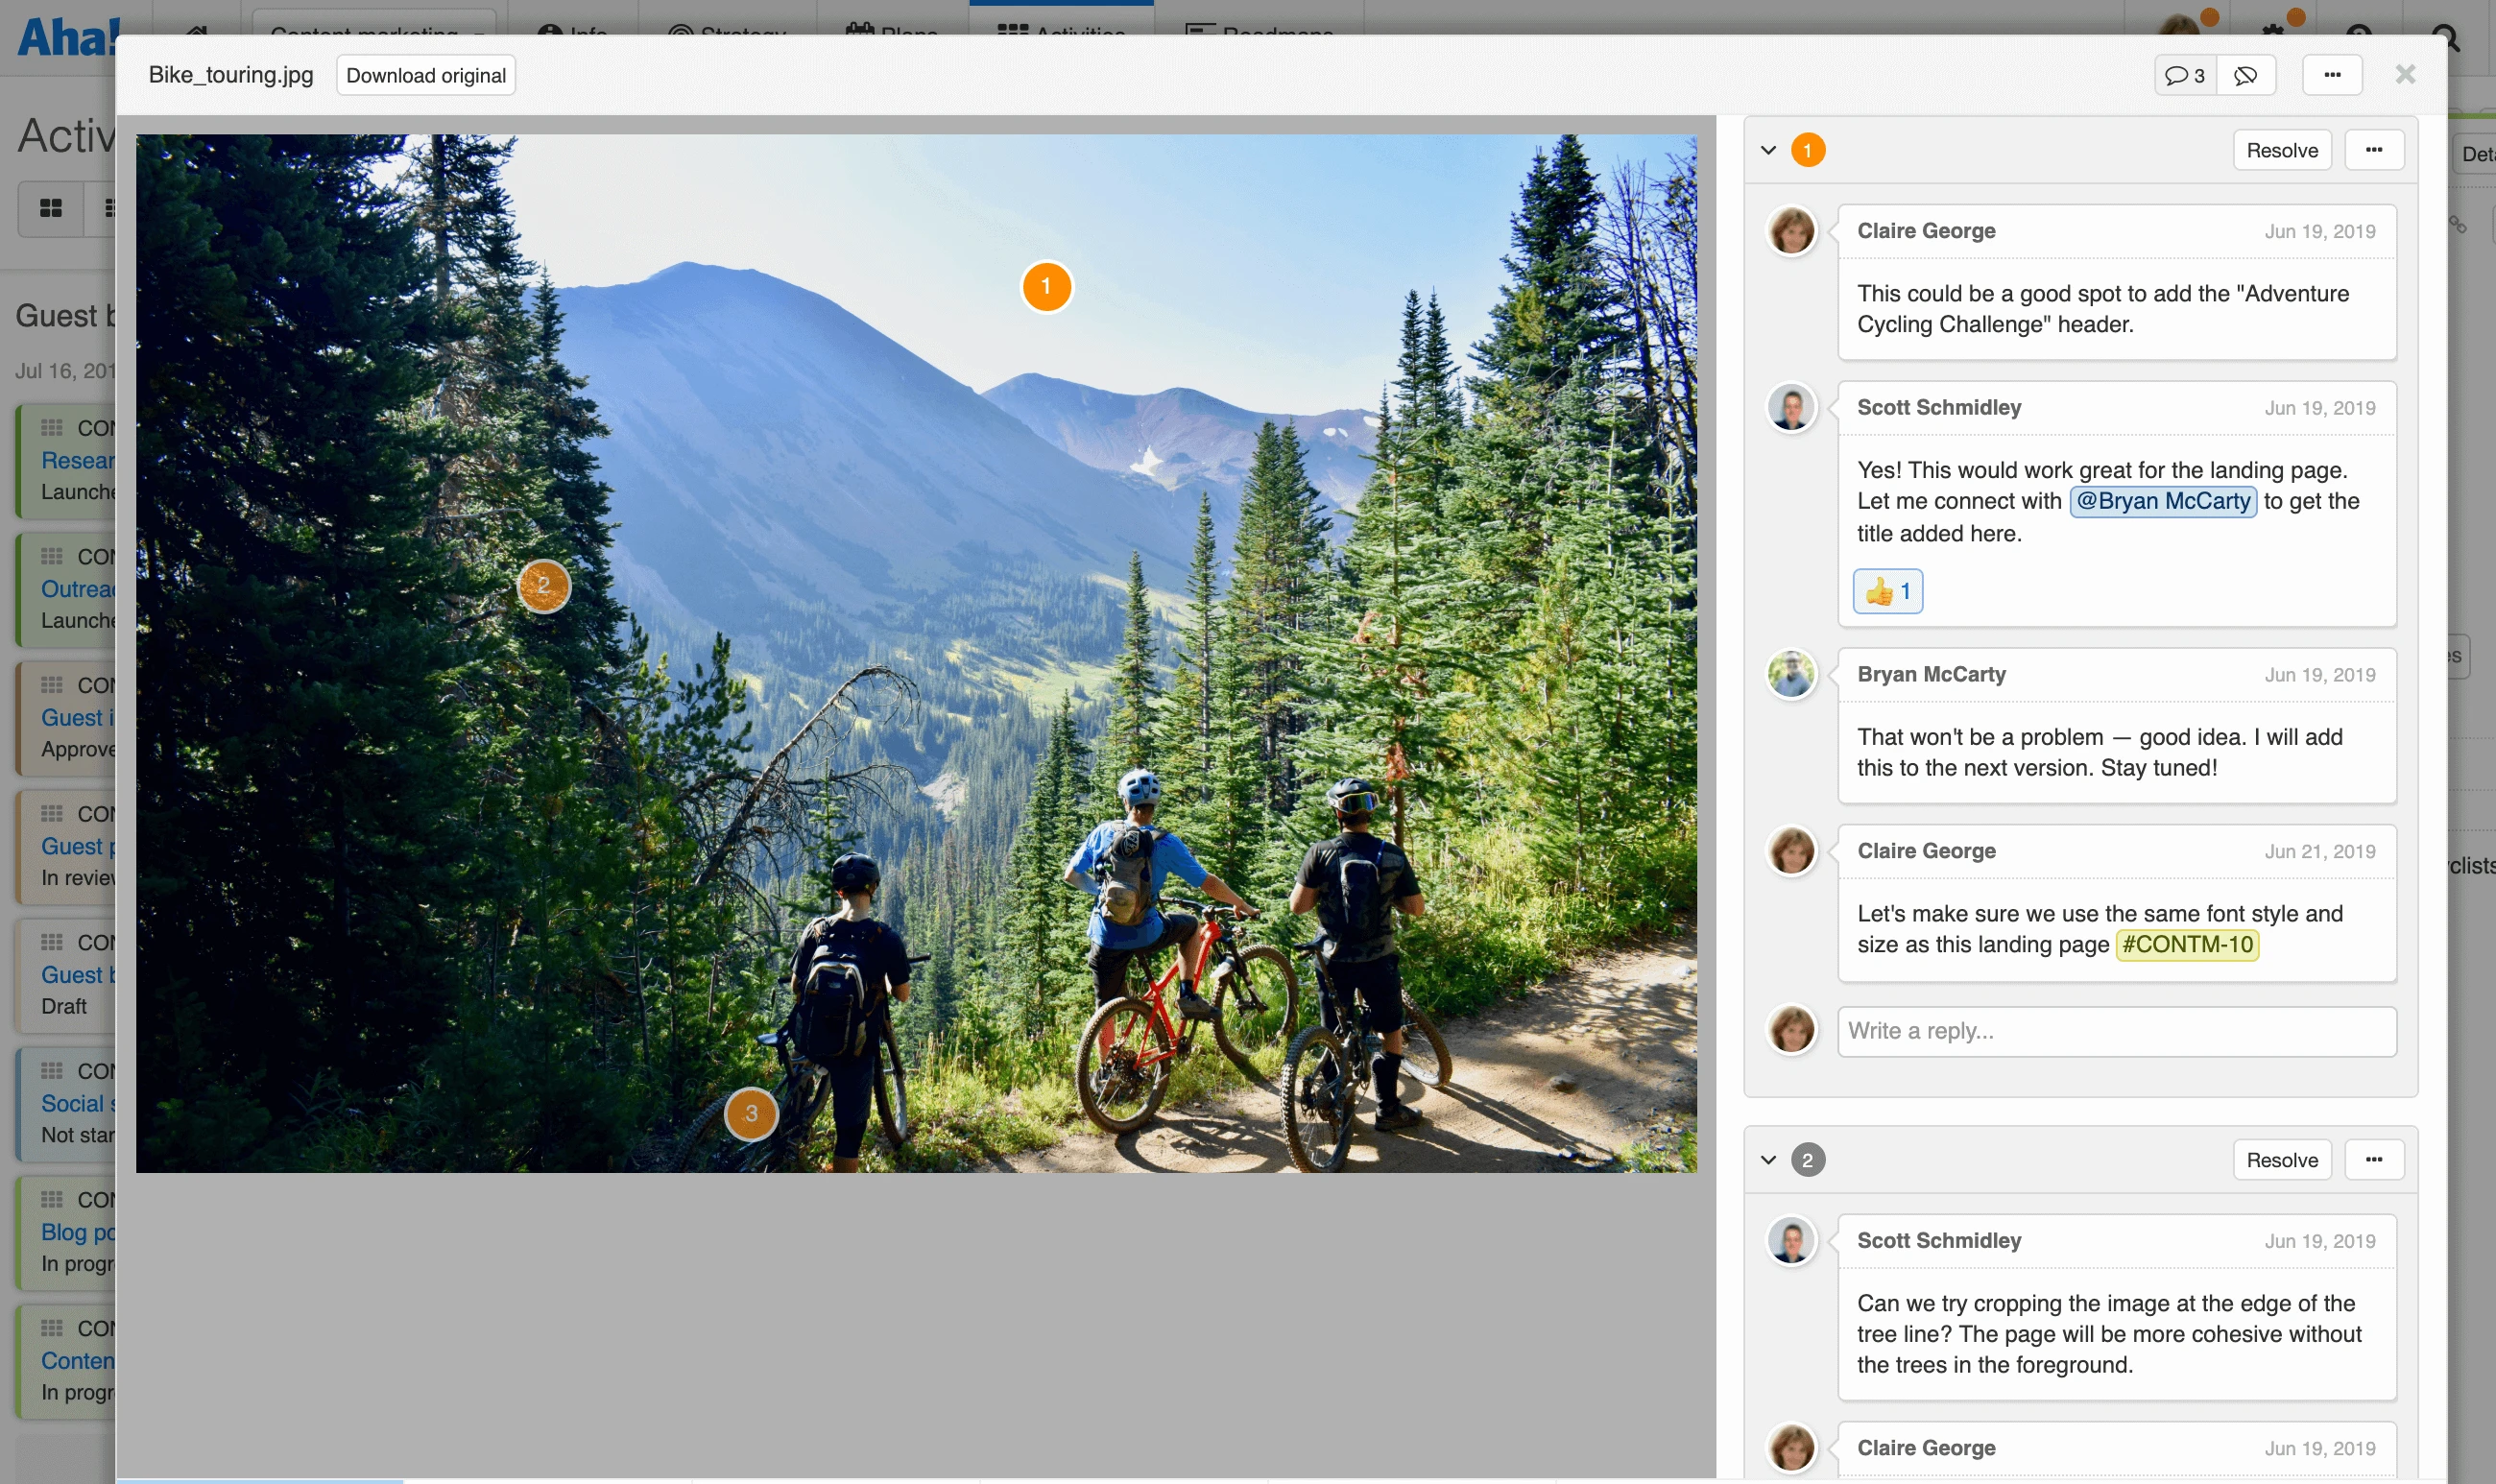Click Claire George's avatar in first comment
The height and width of the screenshot is (1484, 2496).
1791,232
